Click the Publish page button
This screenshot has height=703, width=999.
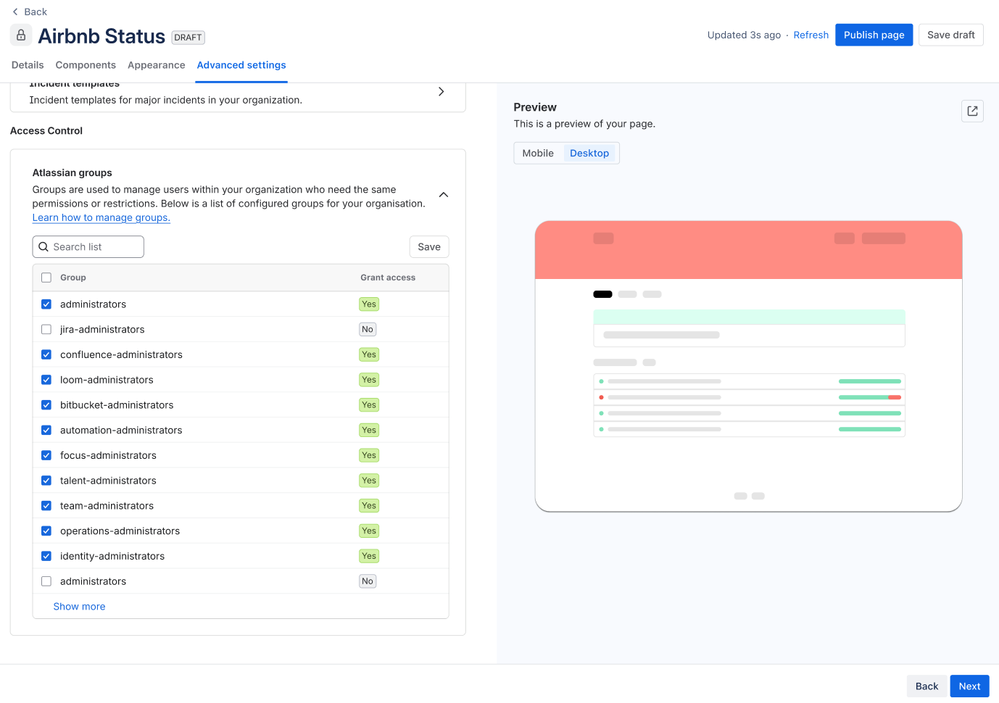[873, 35]
